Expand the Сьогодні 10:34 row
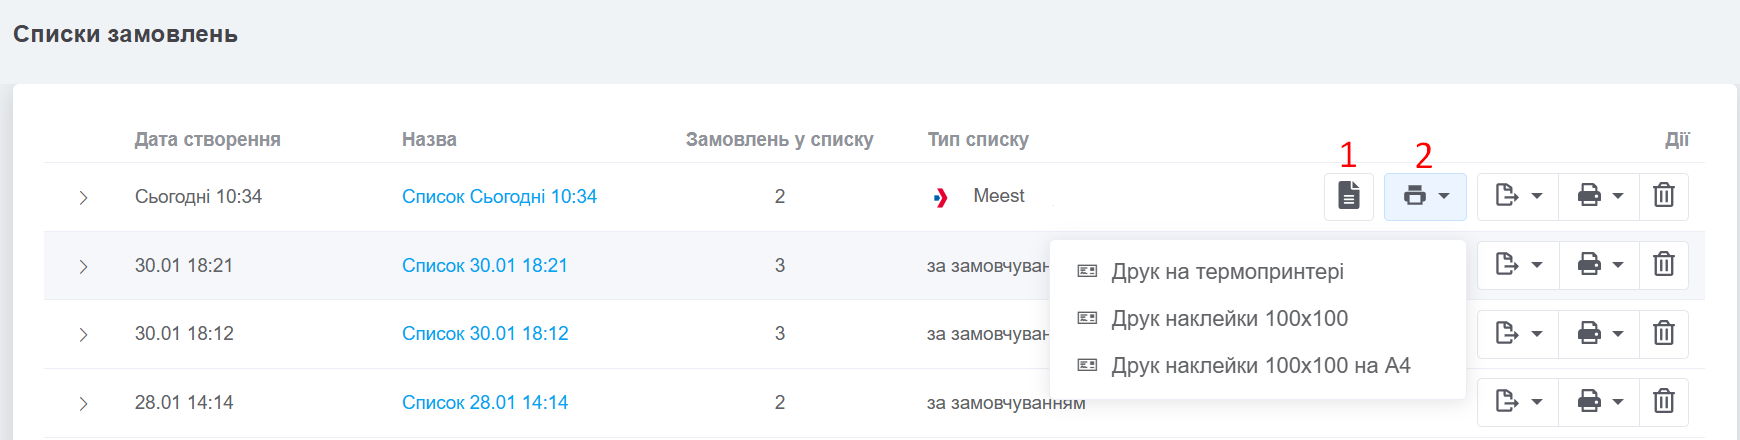The height and width of the screenshot is (440, 1740). 83,198
